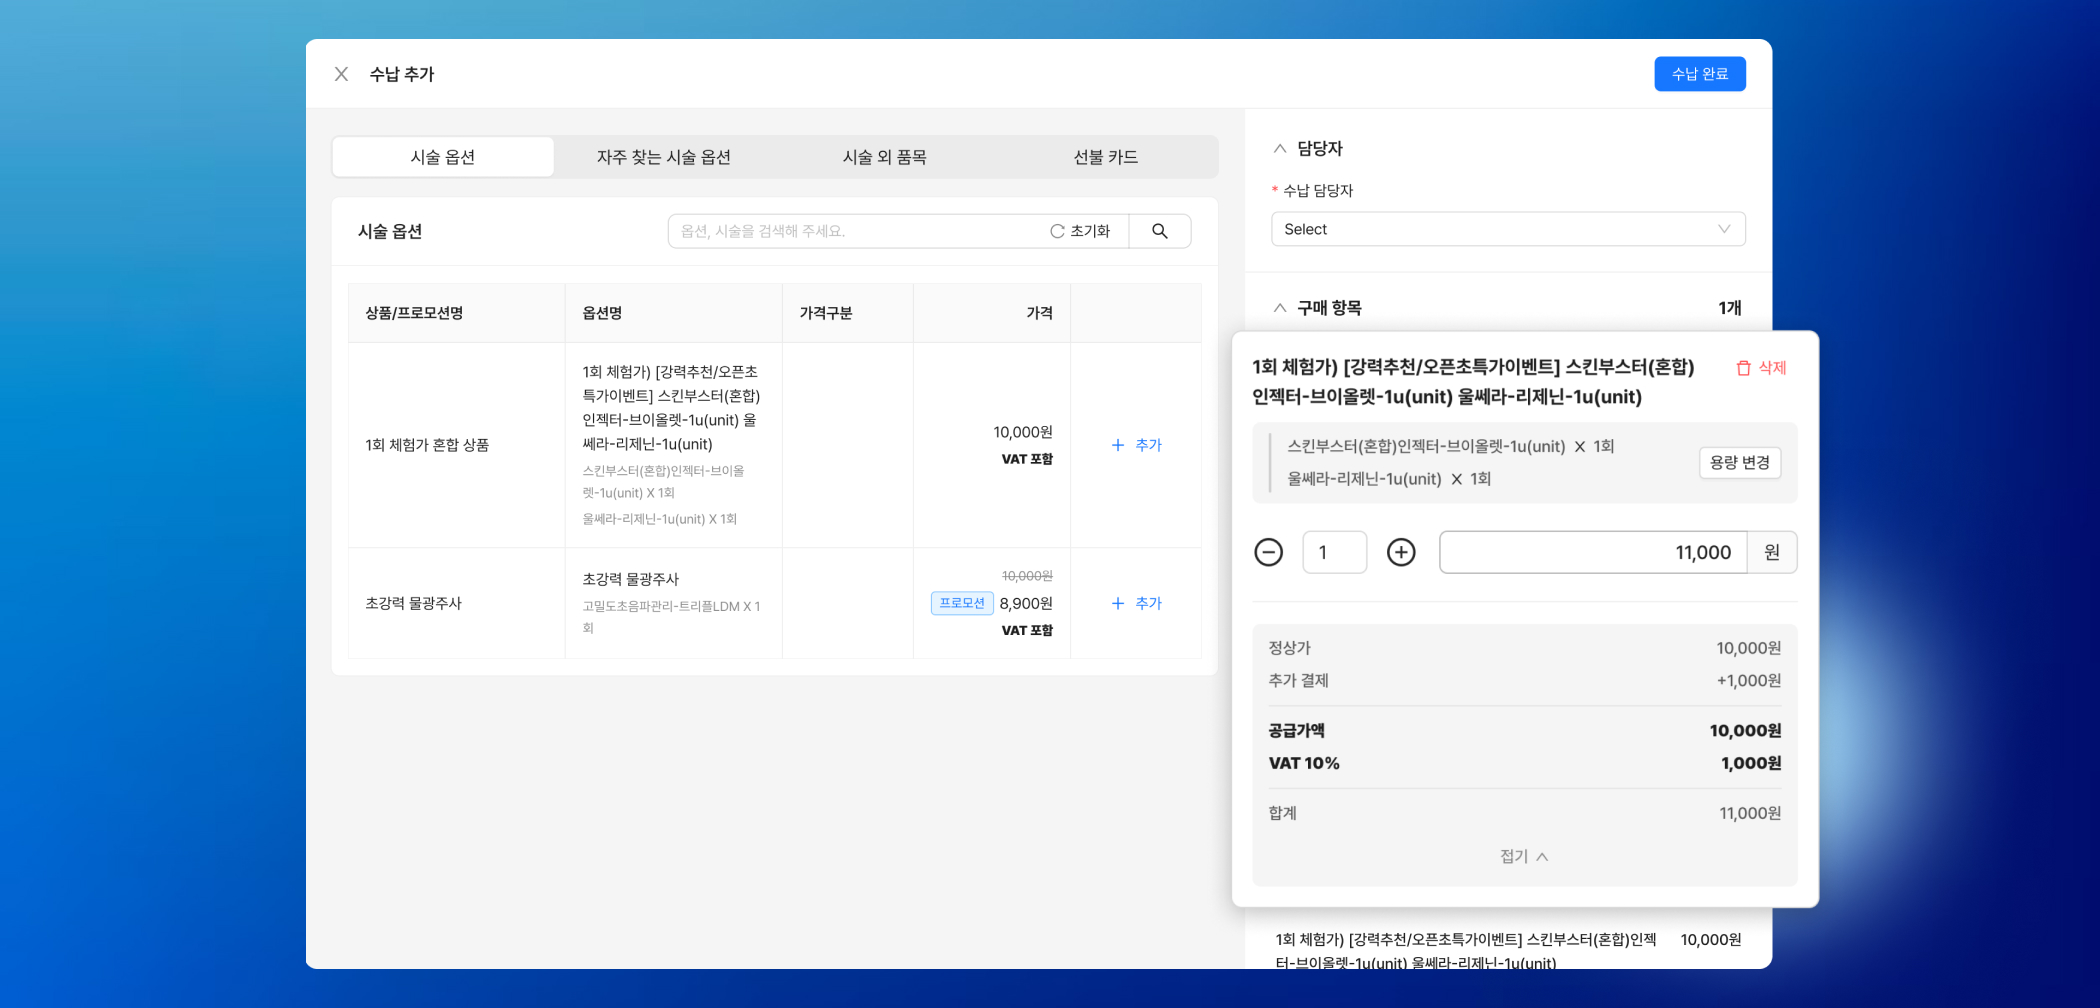The height and width of the screenshot is (1008, 2100).
Task: Switch to the 시술 옵션 tab
Action: click(x=443, y=157)
